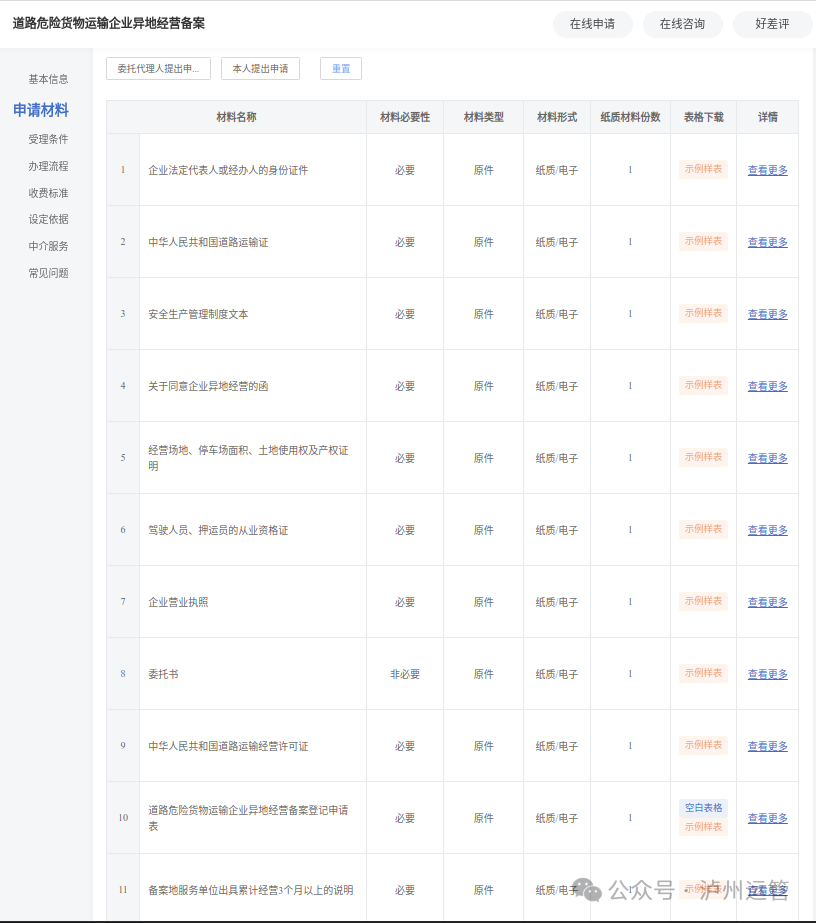The image size is (816, 923).
Task: Click the 驾驶人员、押运员的从业资格证 text
Action: pyautogui.click(x=218, y=530)
